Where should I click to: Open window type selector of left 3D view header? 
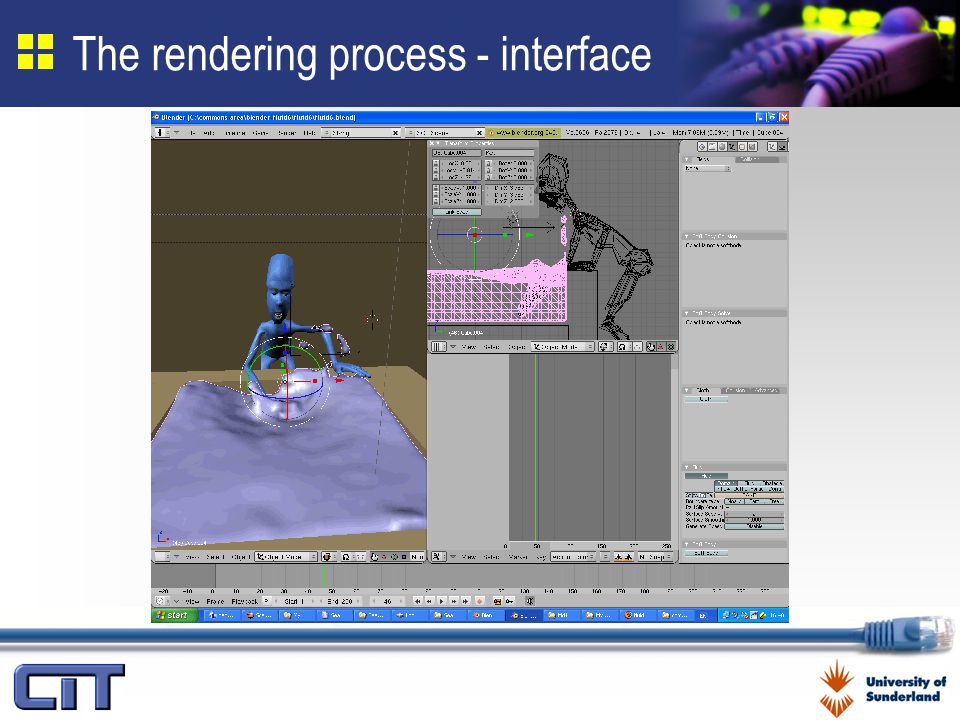coord(162,557)
